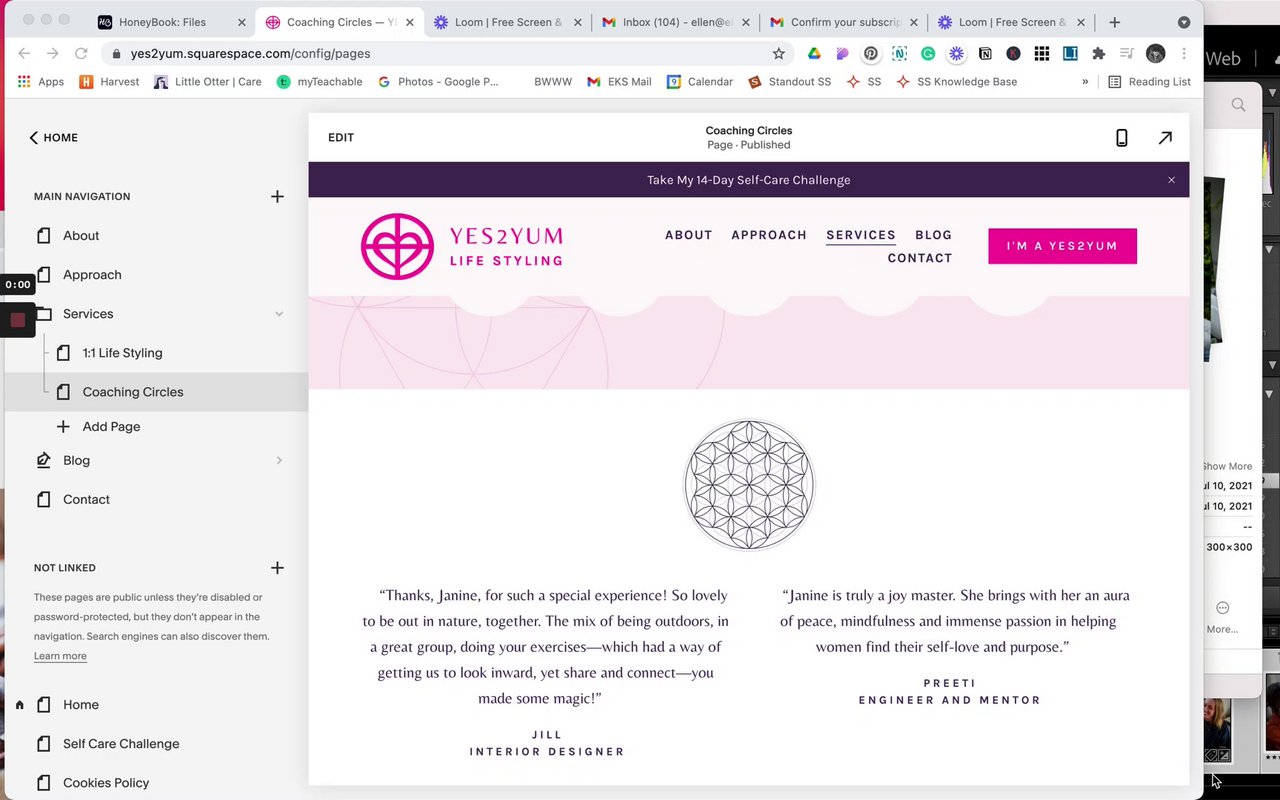Stop the Loom screen recording
Viewport: 1280px width, 800px height.
18,320
